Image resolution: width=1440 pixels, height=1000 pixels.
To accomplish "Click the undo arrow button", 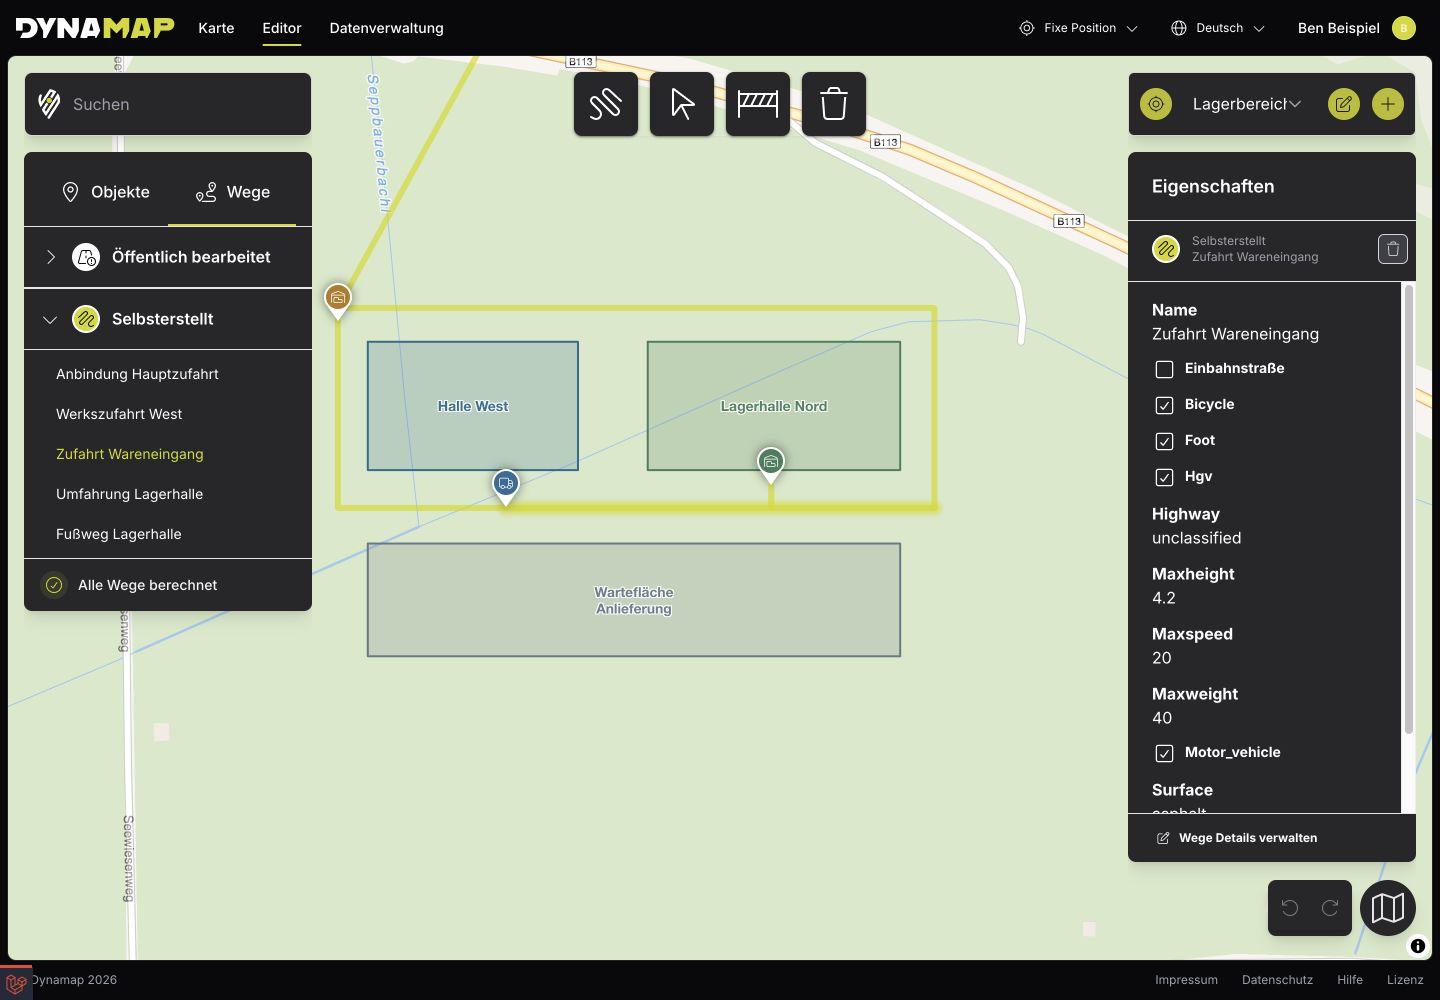I will coord(1290,908).
